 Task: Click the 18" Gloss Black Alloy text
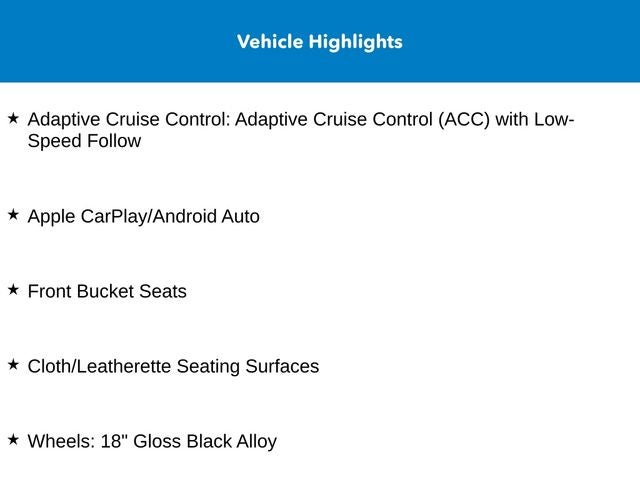pyautogui.click(x=189, y=442)
